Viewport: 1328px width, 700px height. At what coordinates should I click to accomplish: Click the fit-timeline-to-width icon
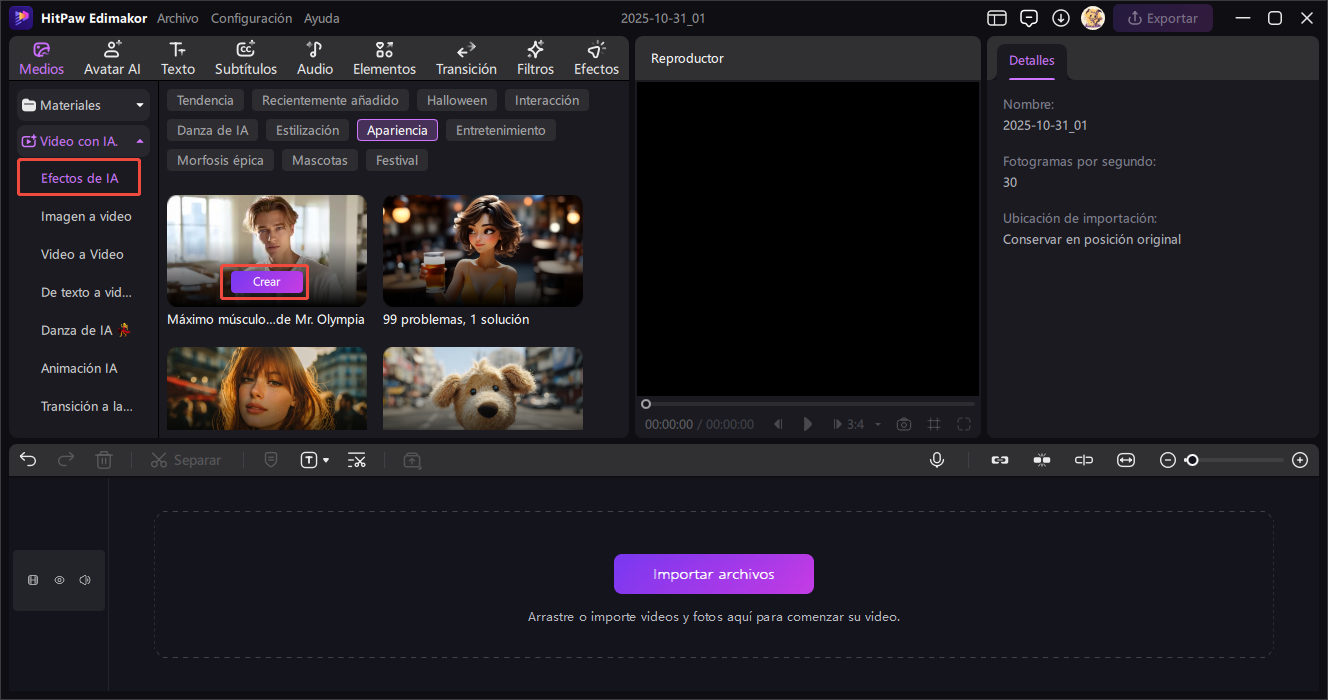coord(1126,460)
